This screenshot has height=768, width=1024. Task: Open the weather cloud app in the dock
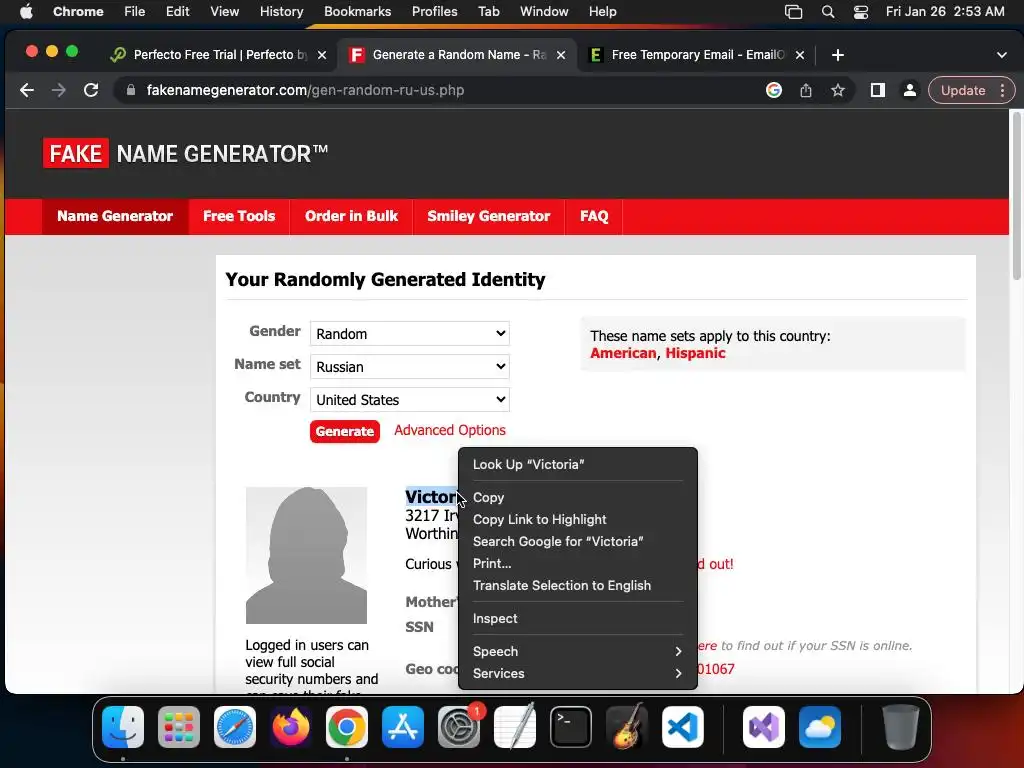pos(820,727)
